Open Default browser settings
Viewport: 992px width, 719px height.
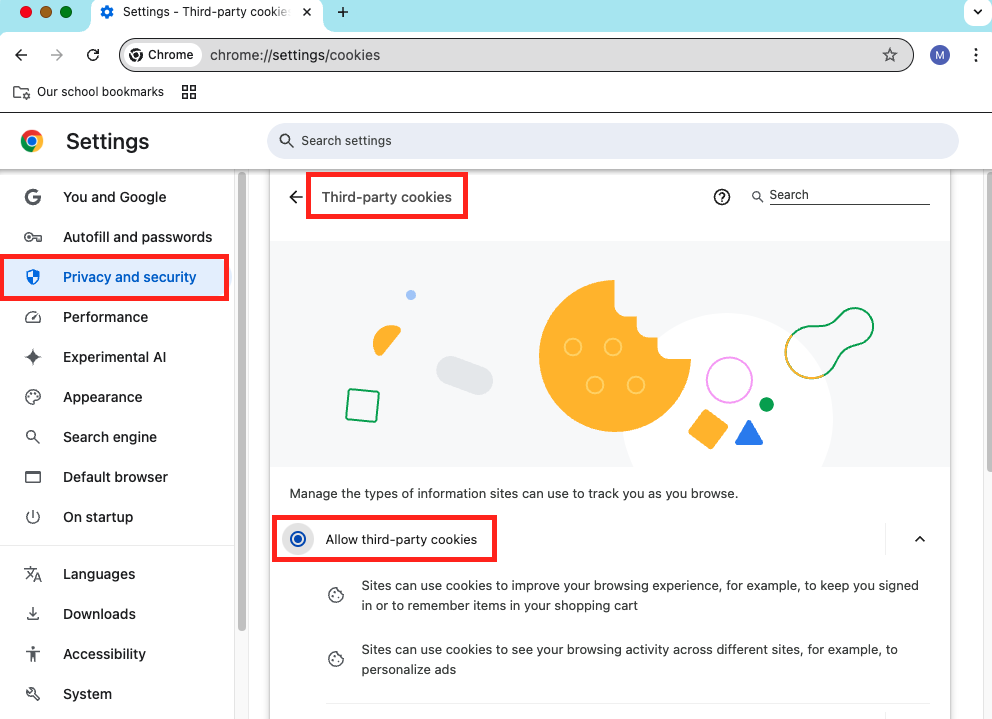[x=115, y=477]
